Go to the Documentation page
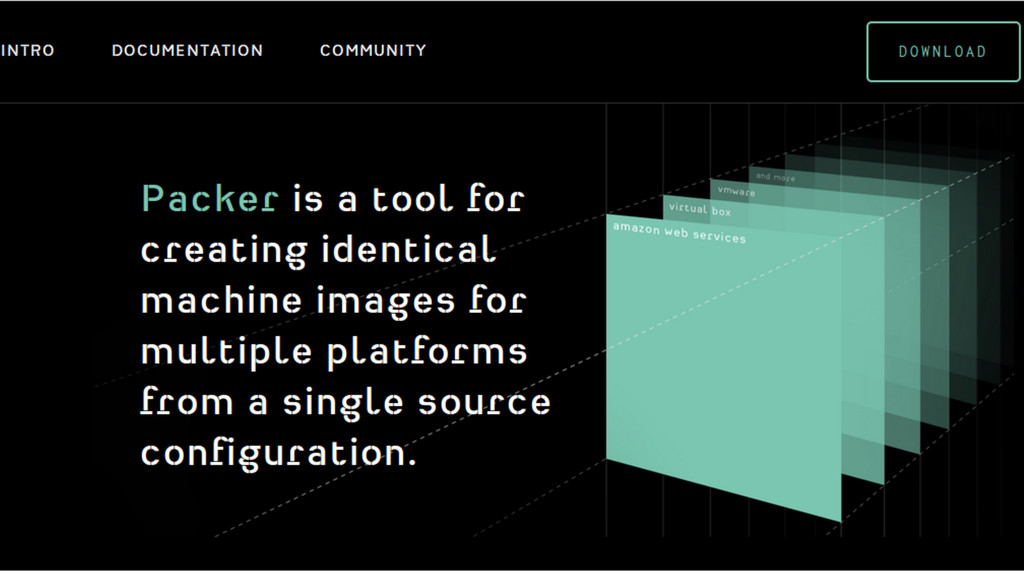The width and height of the screenshot is (1024, 576). pos(187,50)
